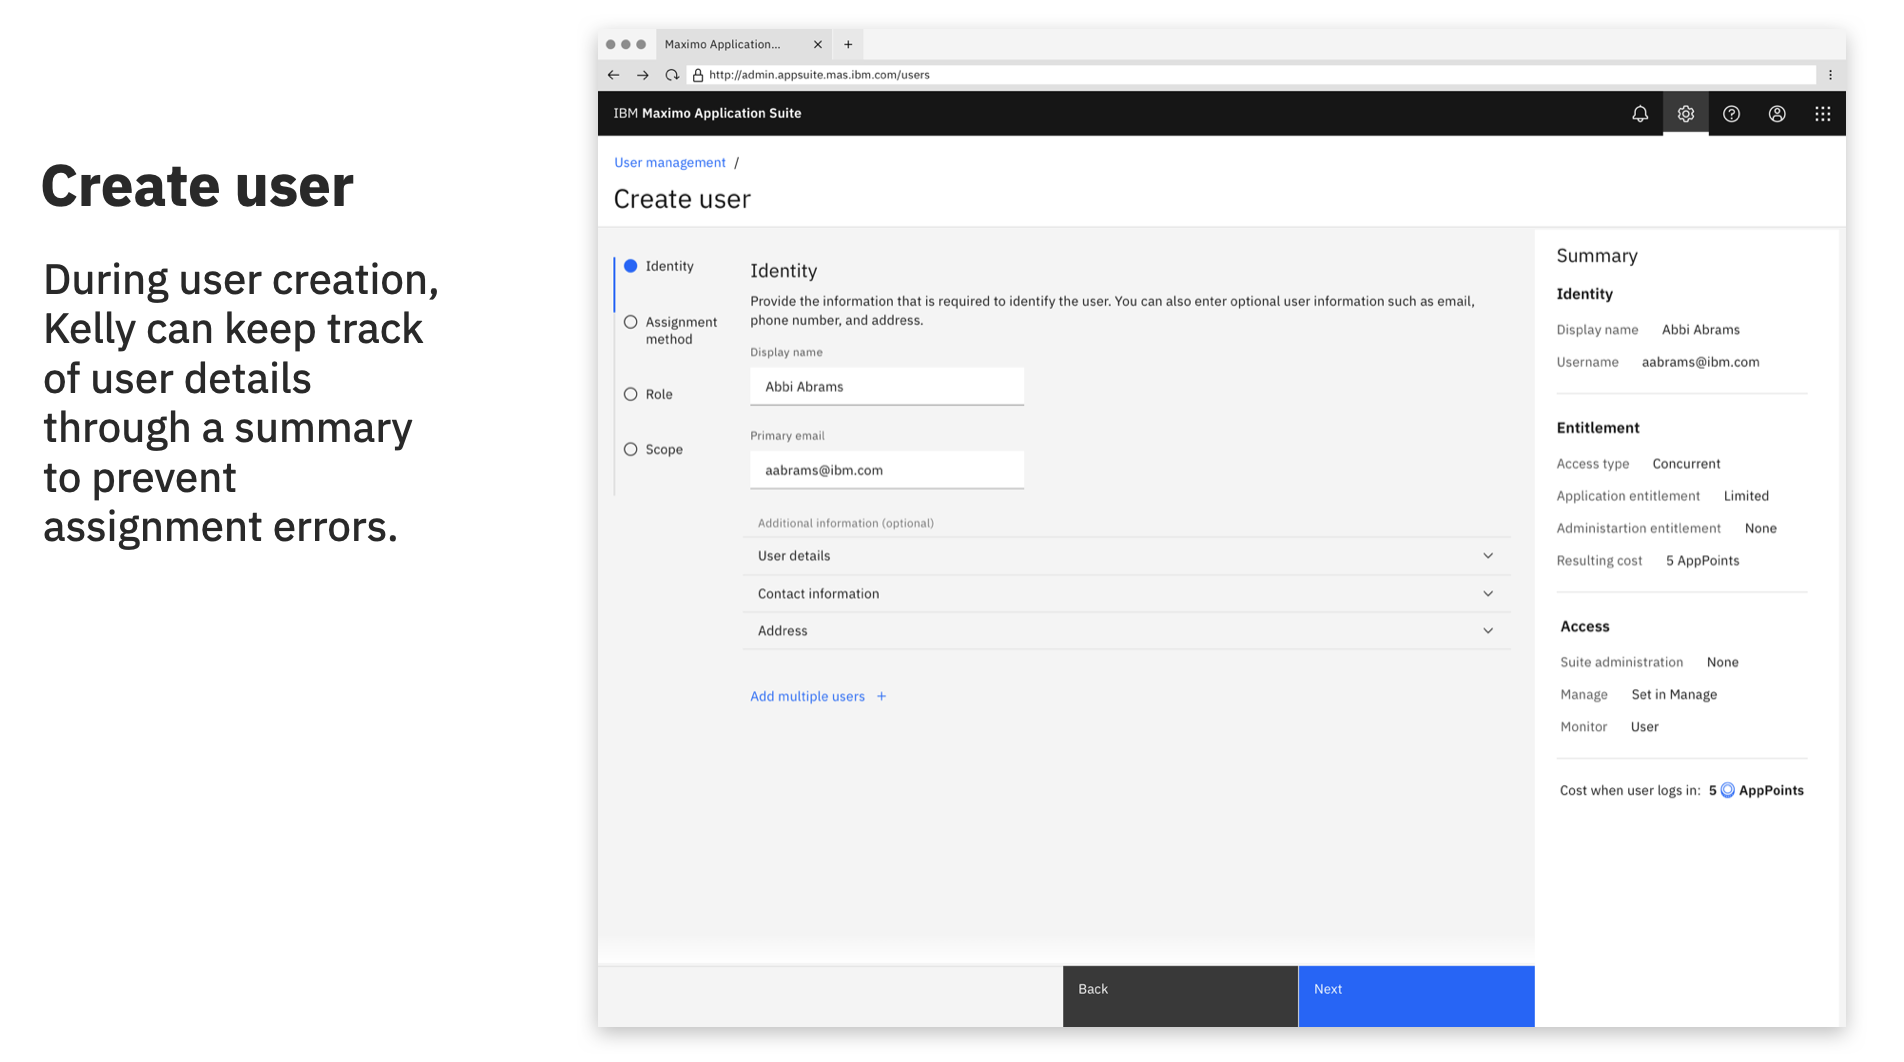Click the Create user page heading
Image resolution: width=1904 pixels, height=1062 pixels.
tap(682, 199)
